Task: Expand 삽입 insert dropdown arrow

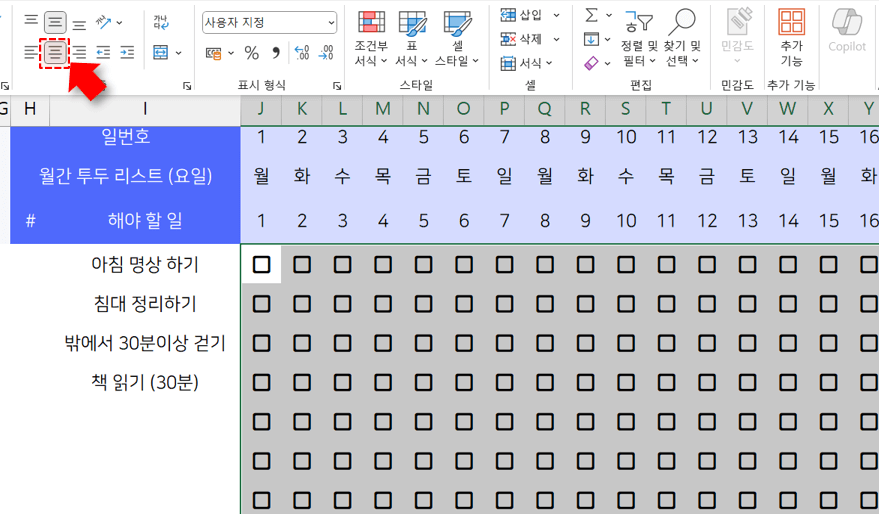Action: (x=556, y=15)
